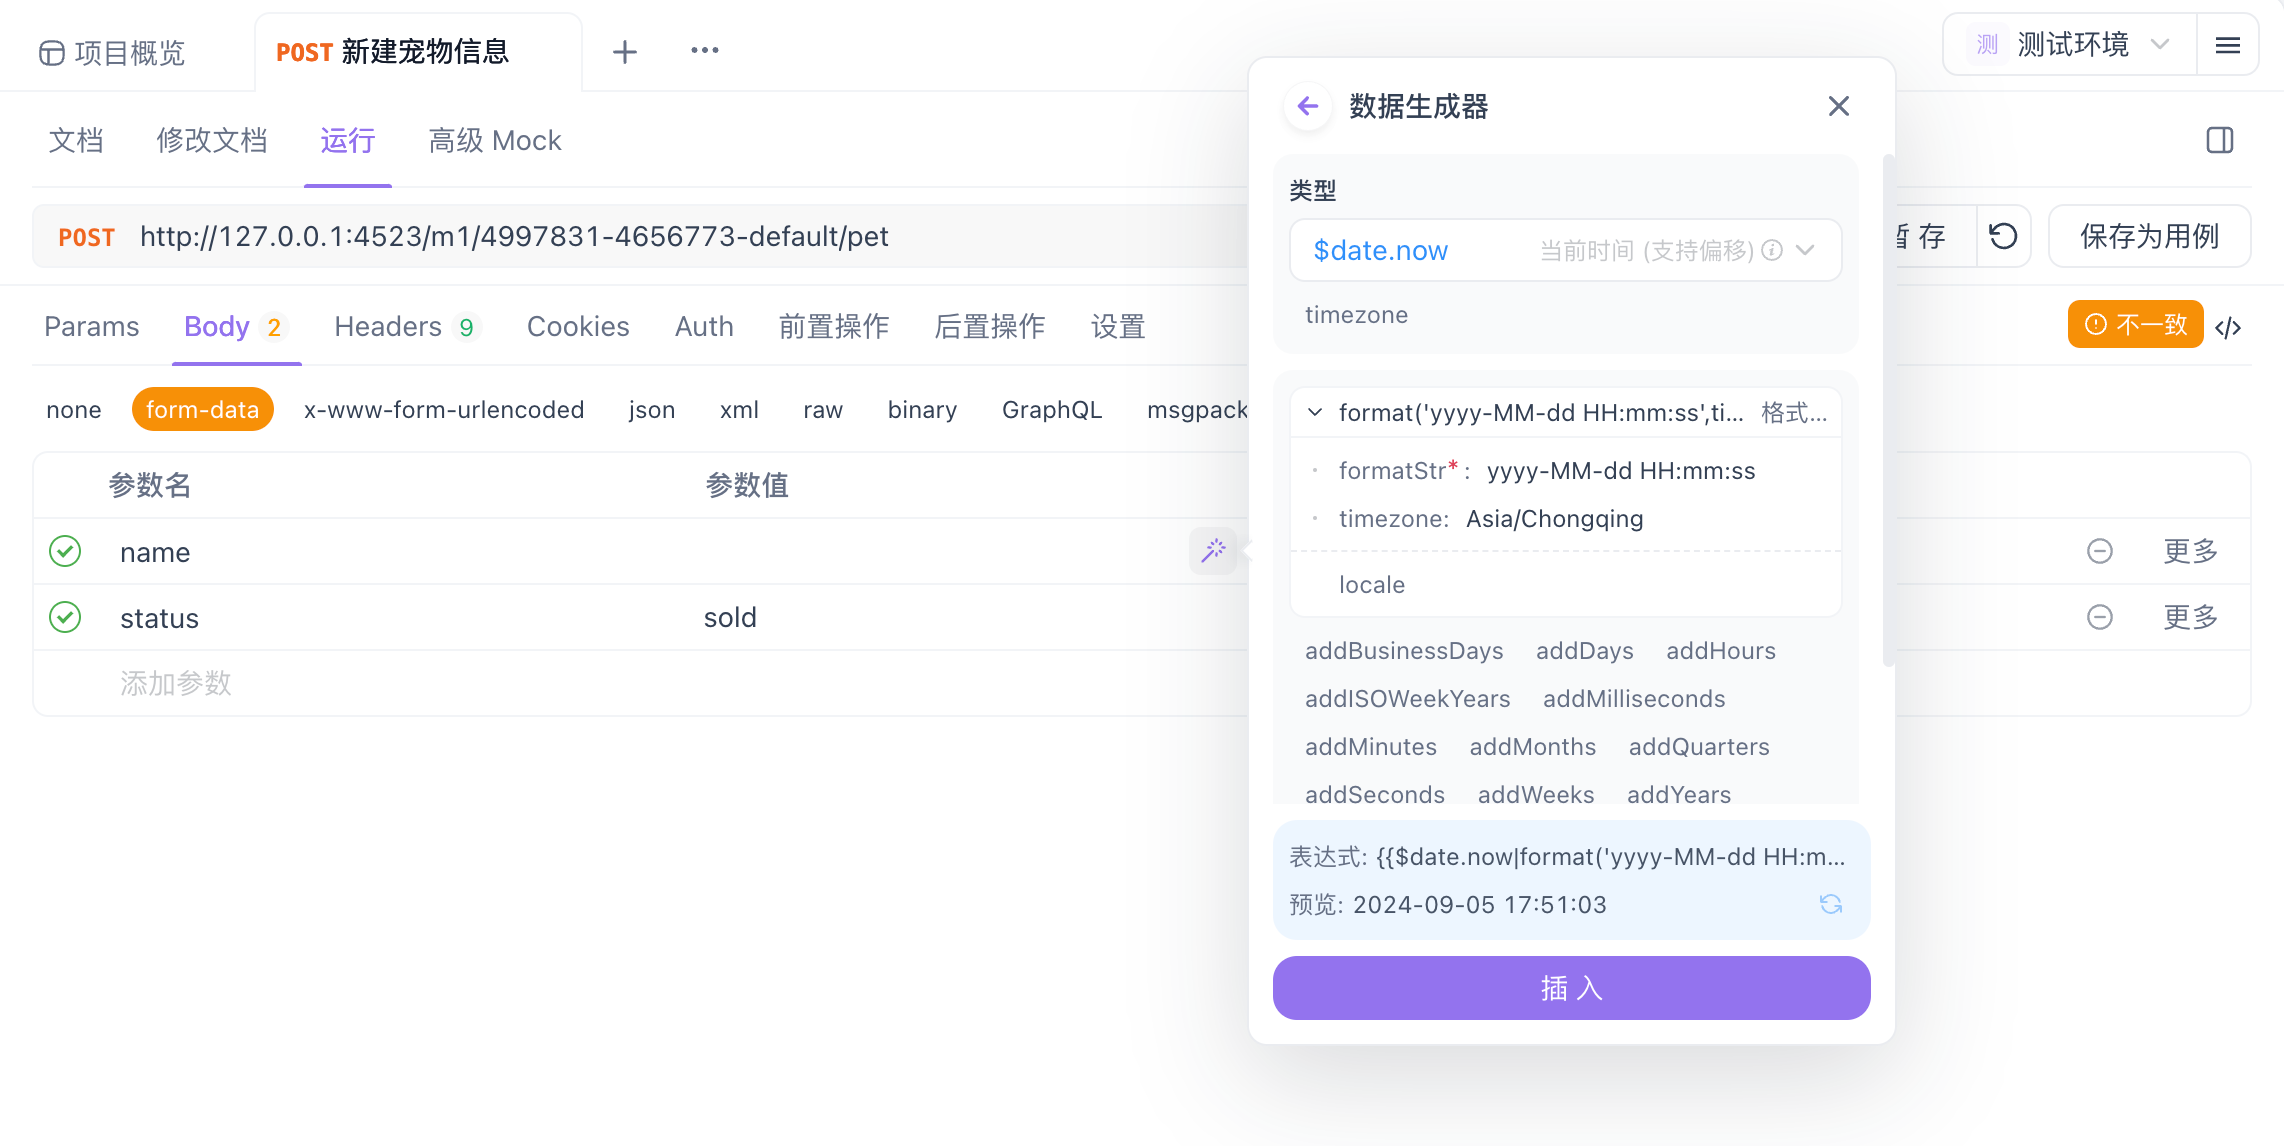2284x1146 pixels.
Task: Open the hamburger menu at top right
Action: click(2228, 45)
